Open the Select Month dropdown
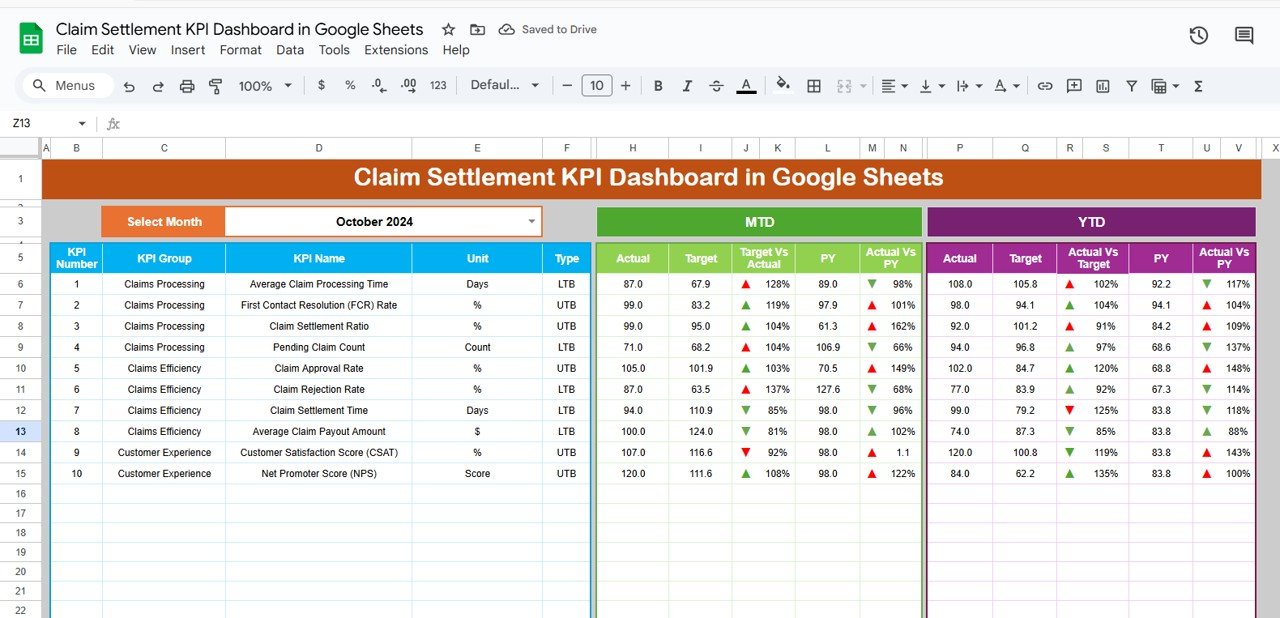The image size is (1280, 618). point(531,222)
